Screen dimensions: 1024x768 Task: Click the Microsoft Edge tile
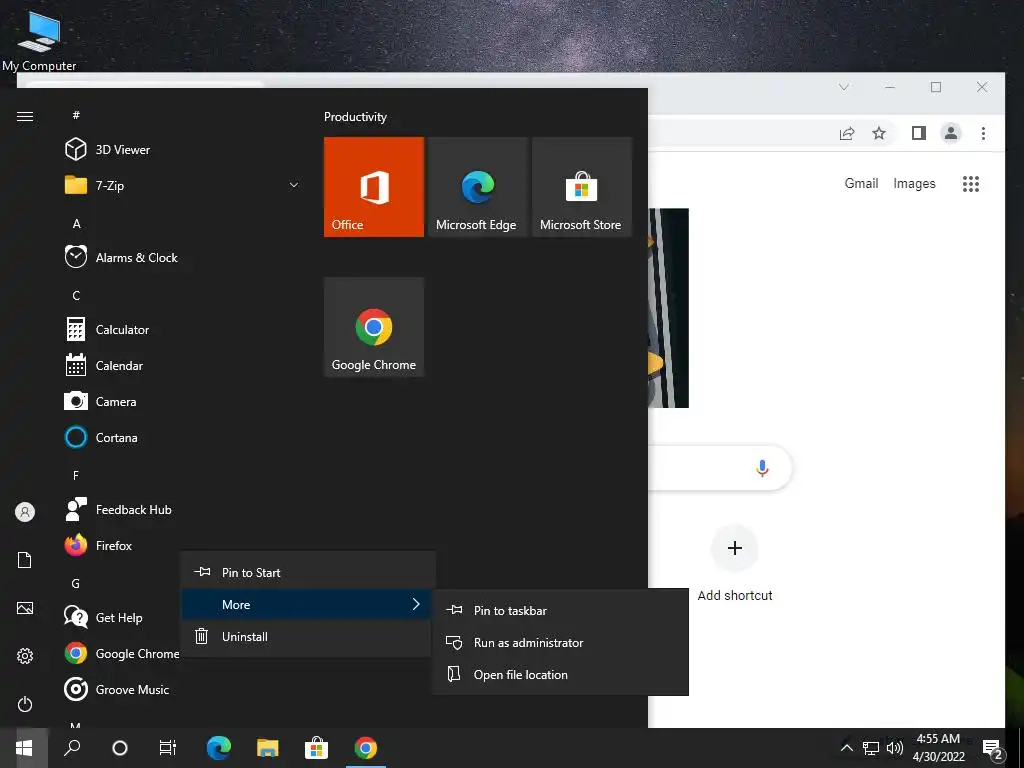tap(477, 187)
